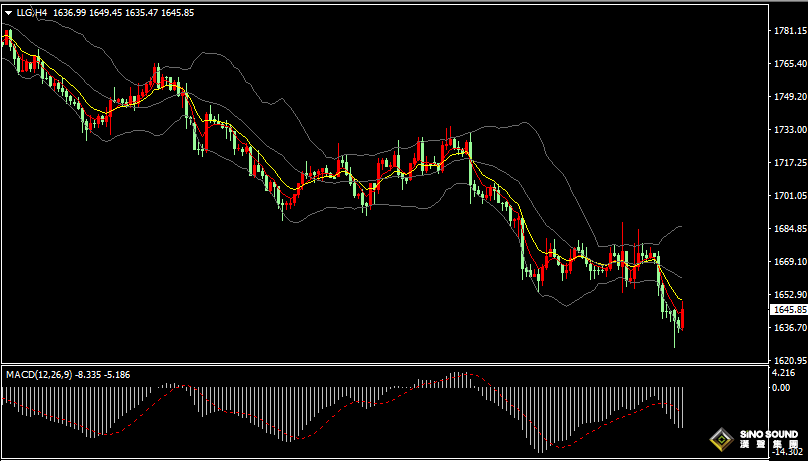The width and height of the screenshot is (808, 461).
Task: Click the 0.00 level on MACD scale
Action: pos(780,387)
